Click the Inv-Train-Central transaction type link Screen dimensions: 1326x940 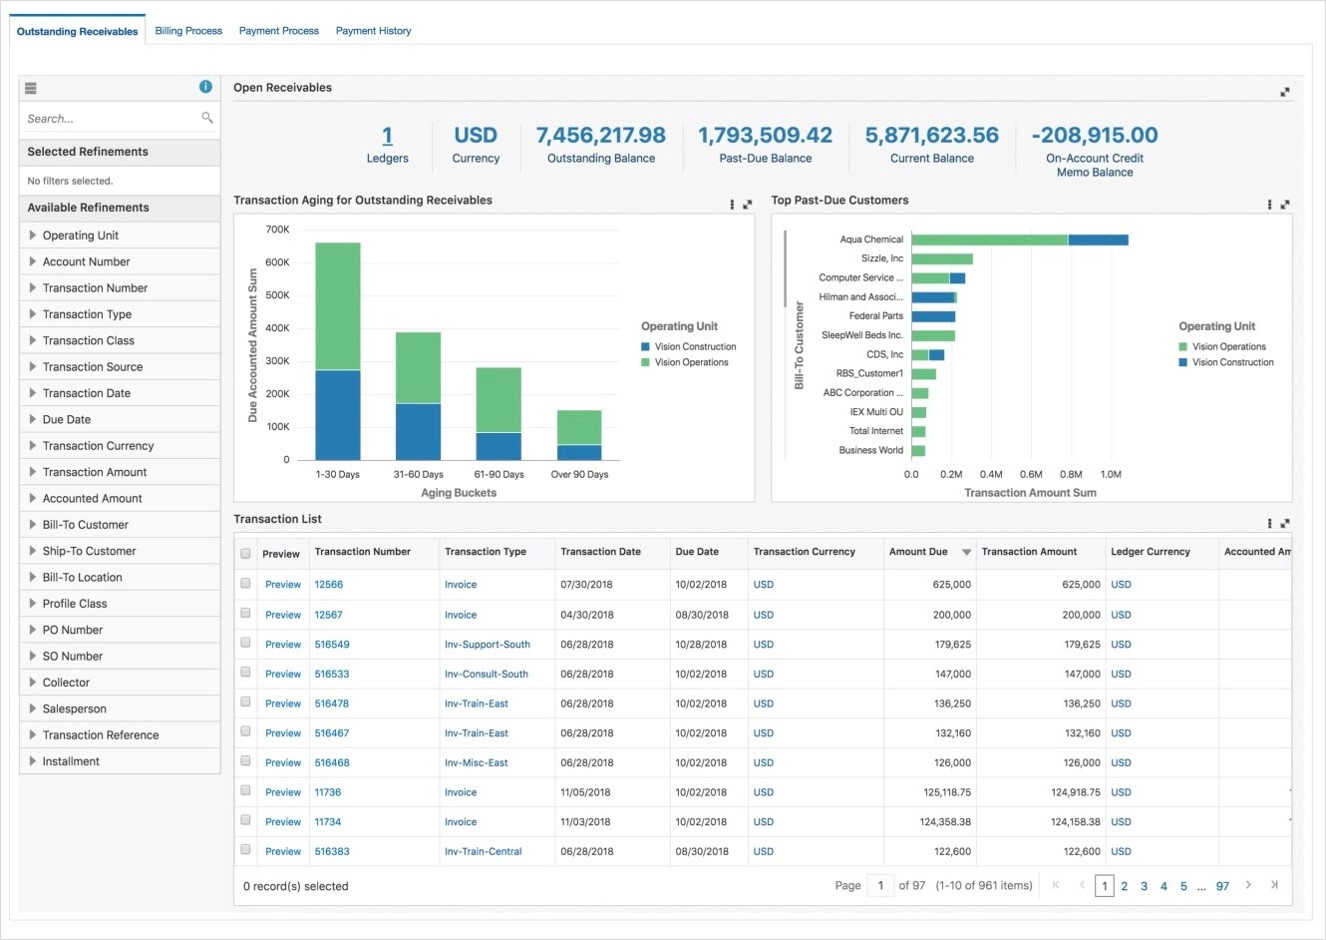(x=483, y=852)
